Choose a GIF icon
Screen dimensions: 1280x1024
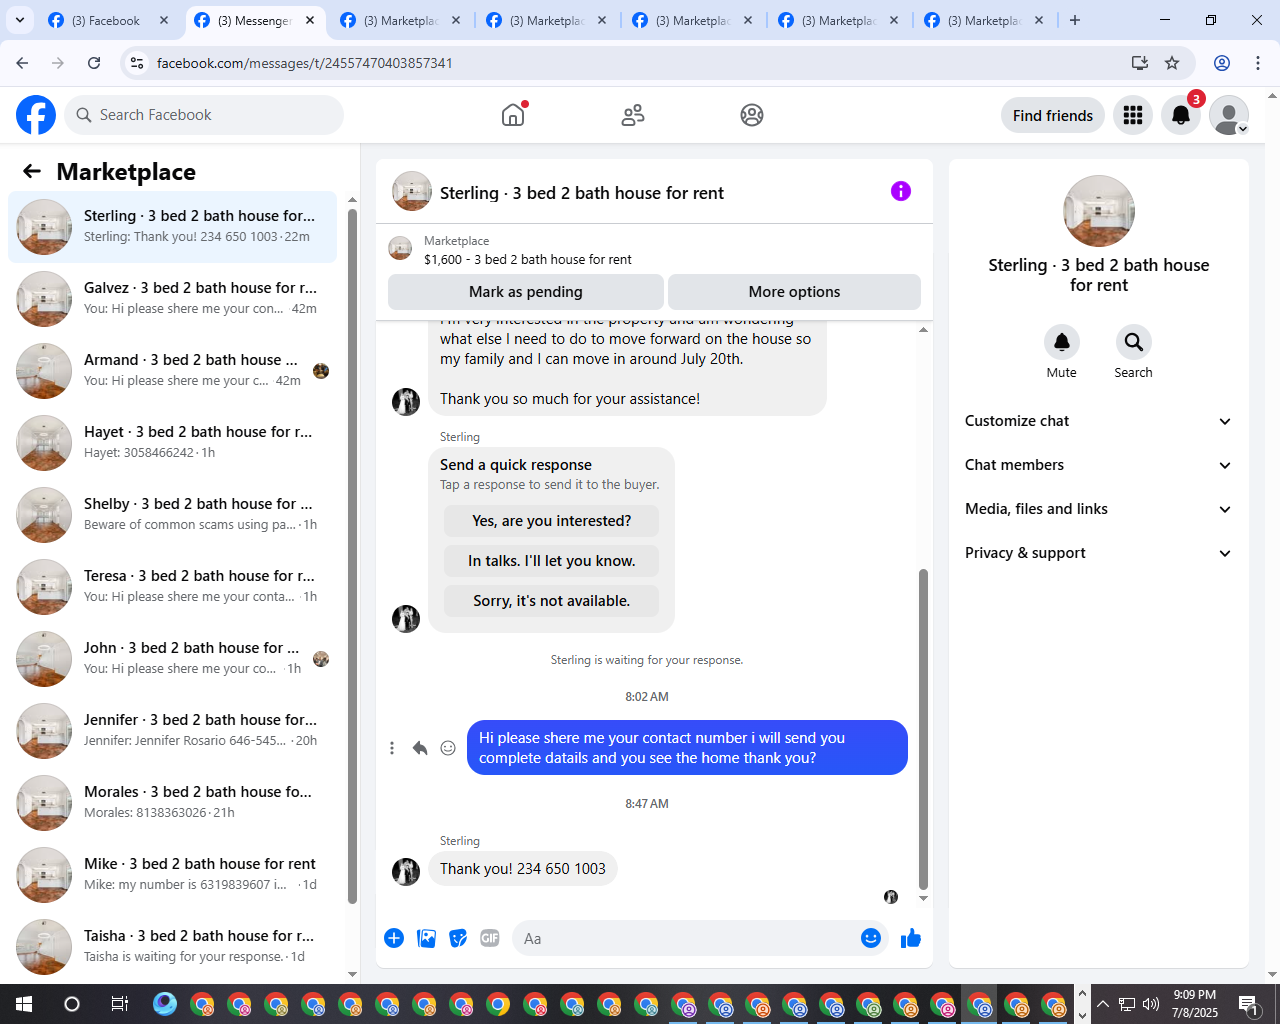[490, 938]
